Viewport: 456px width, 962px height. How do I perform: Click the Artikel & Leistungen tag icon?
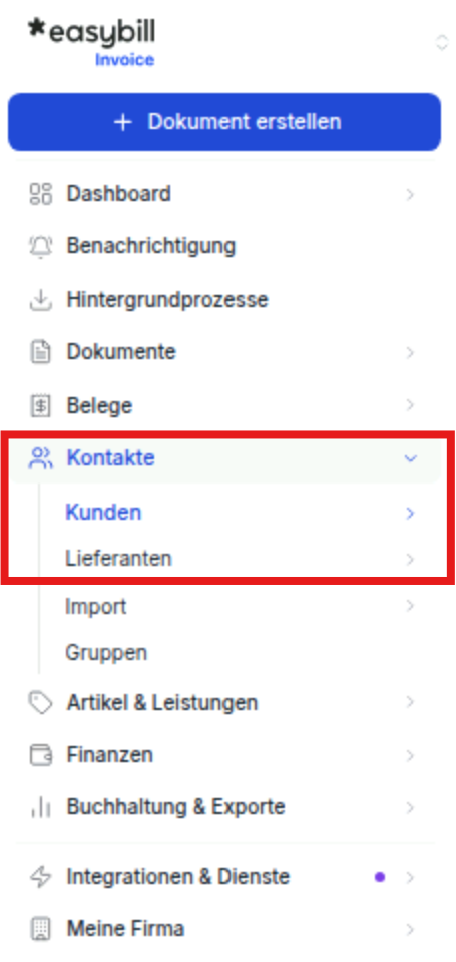pyautogui.click(x=41, y=702)
